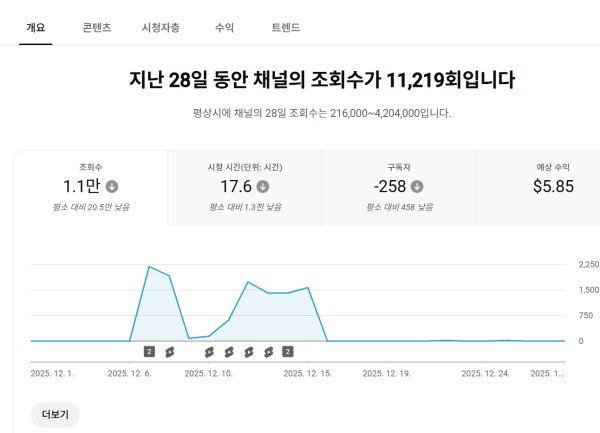Click the third of four consecutive Shorts markers
This screenshot has width=600, height=433.
point(248,351)
